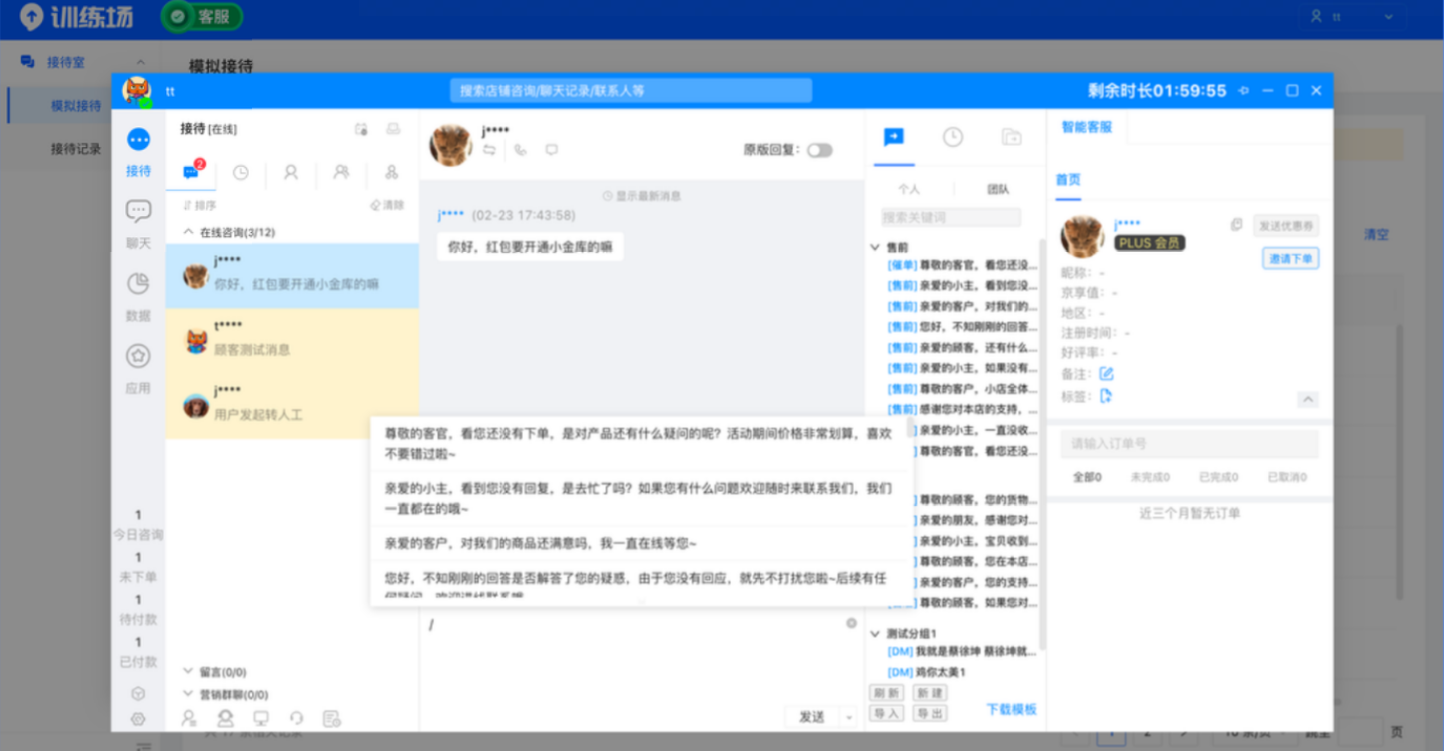The height and width of the screenshot is (751, 1444).
Task: Open the clock tab in quick-reply panel
Action: tap(952, 137)
